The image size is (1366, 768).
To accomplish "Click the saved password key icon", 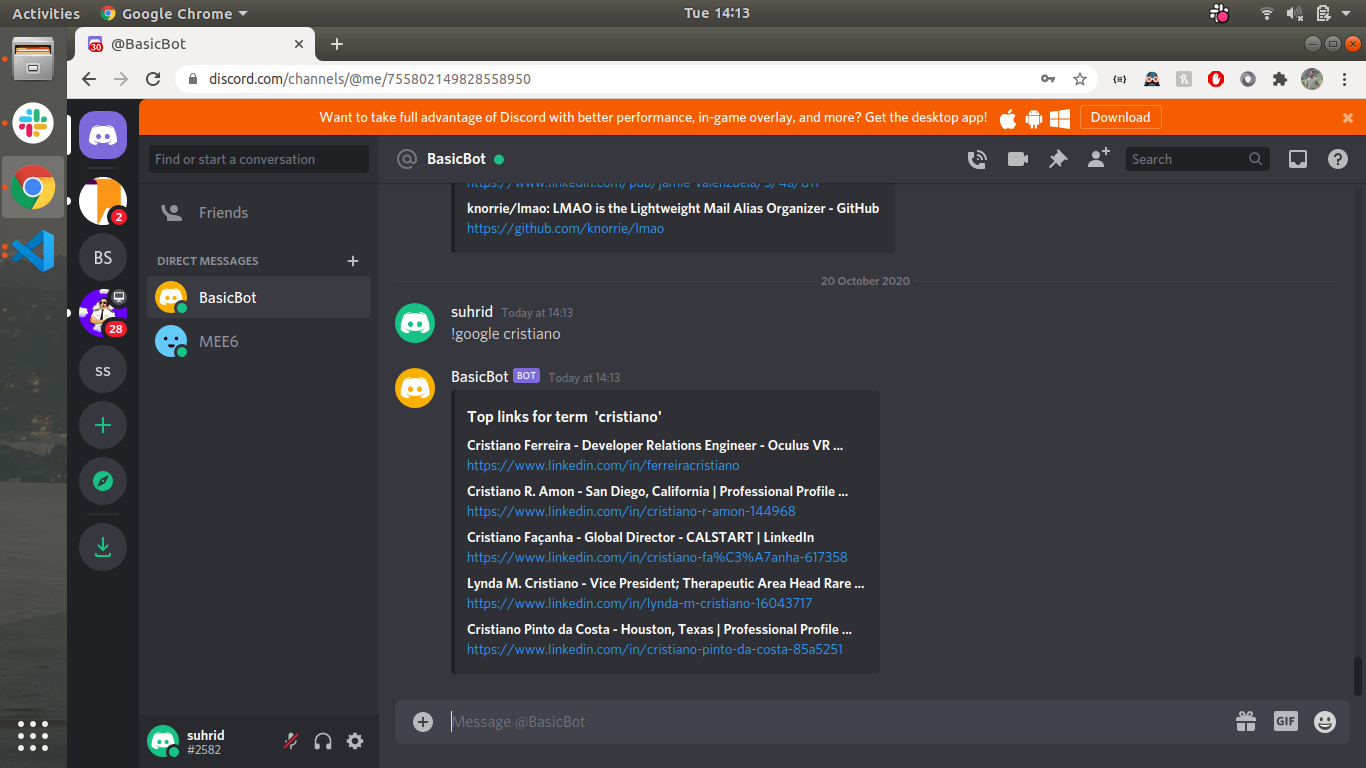I will [x=1048, y=79].
